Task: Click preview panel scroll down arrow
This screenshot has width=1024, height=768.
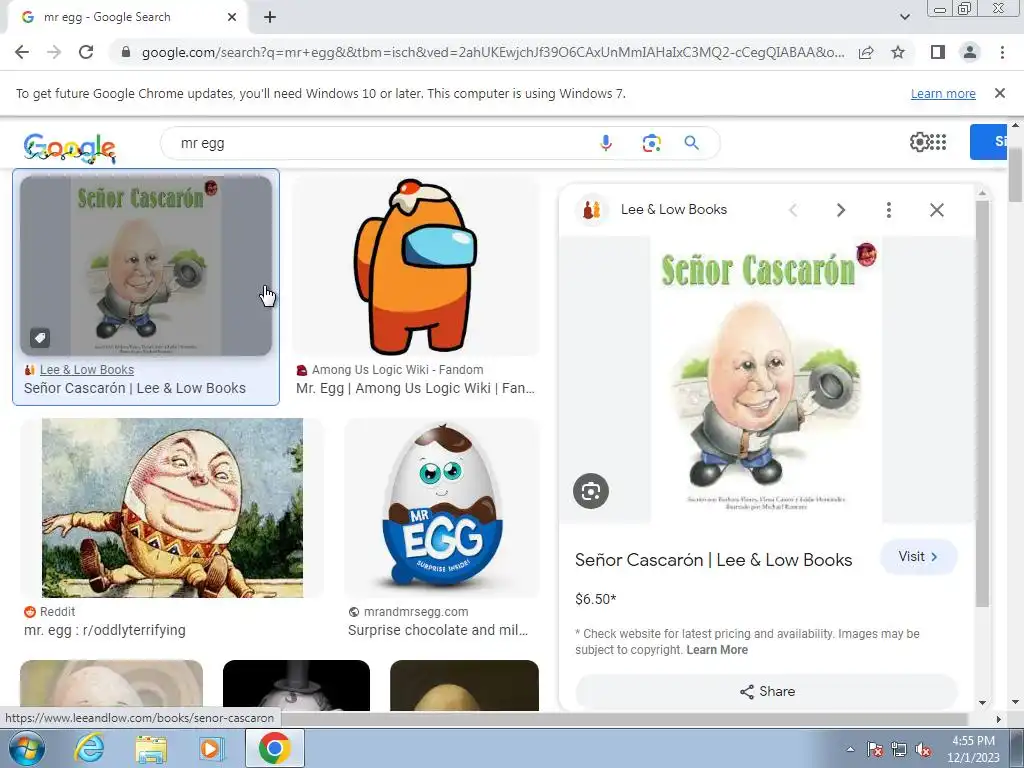Action: (x=982, y=703)
